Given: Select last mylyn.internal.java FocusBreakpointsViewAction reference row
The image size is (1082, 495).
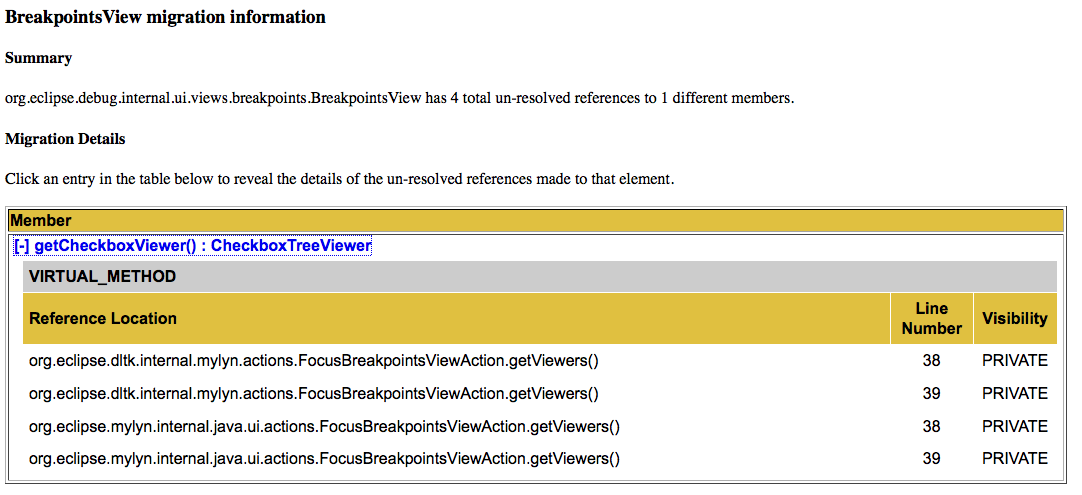Looking at the screenshot, I should click(540, 459).
